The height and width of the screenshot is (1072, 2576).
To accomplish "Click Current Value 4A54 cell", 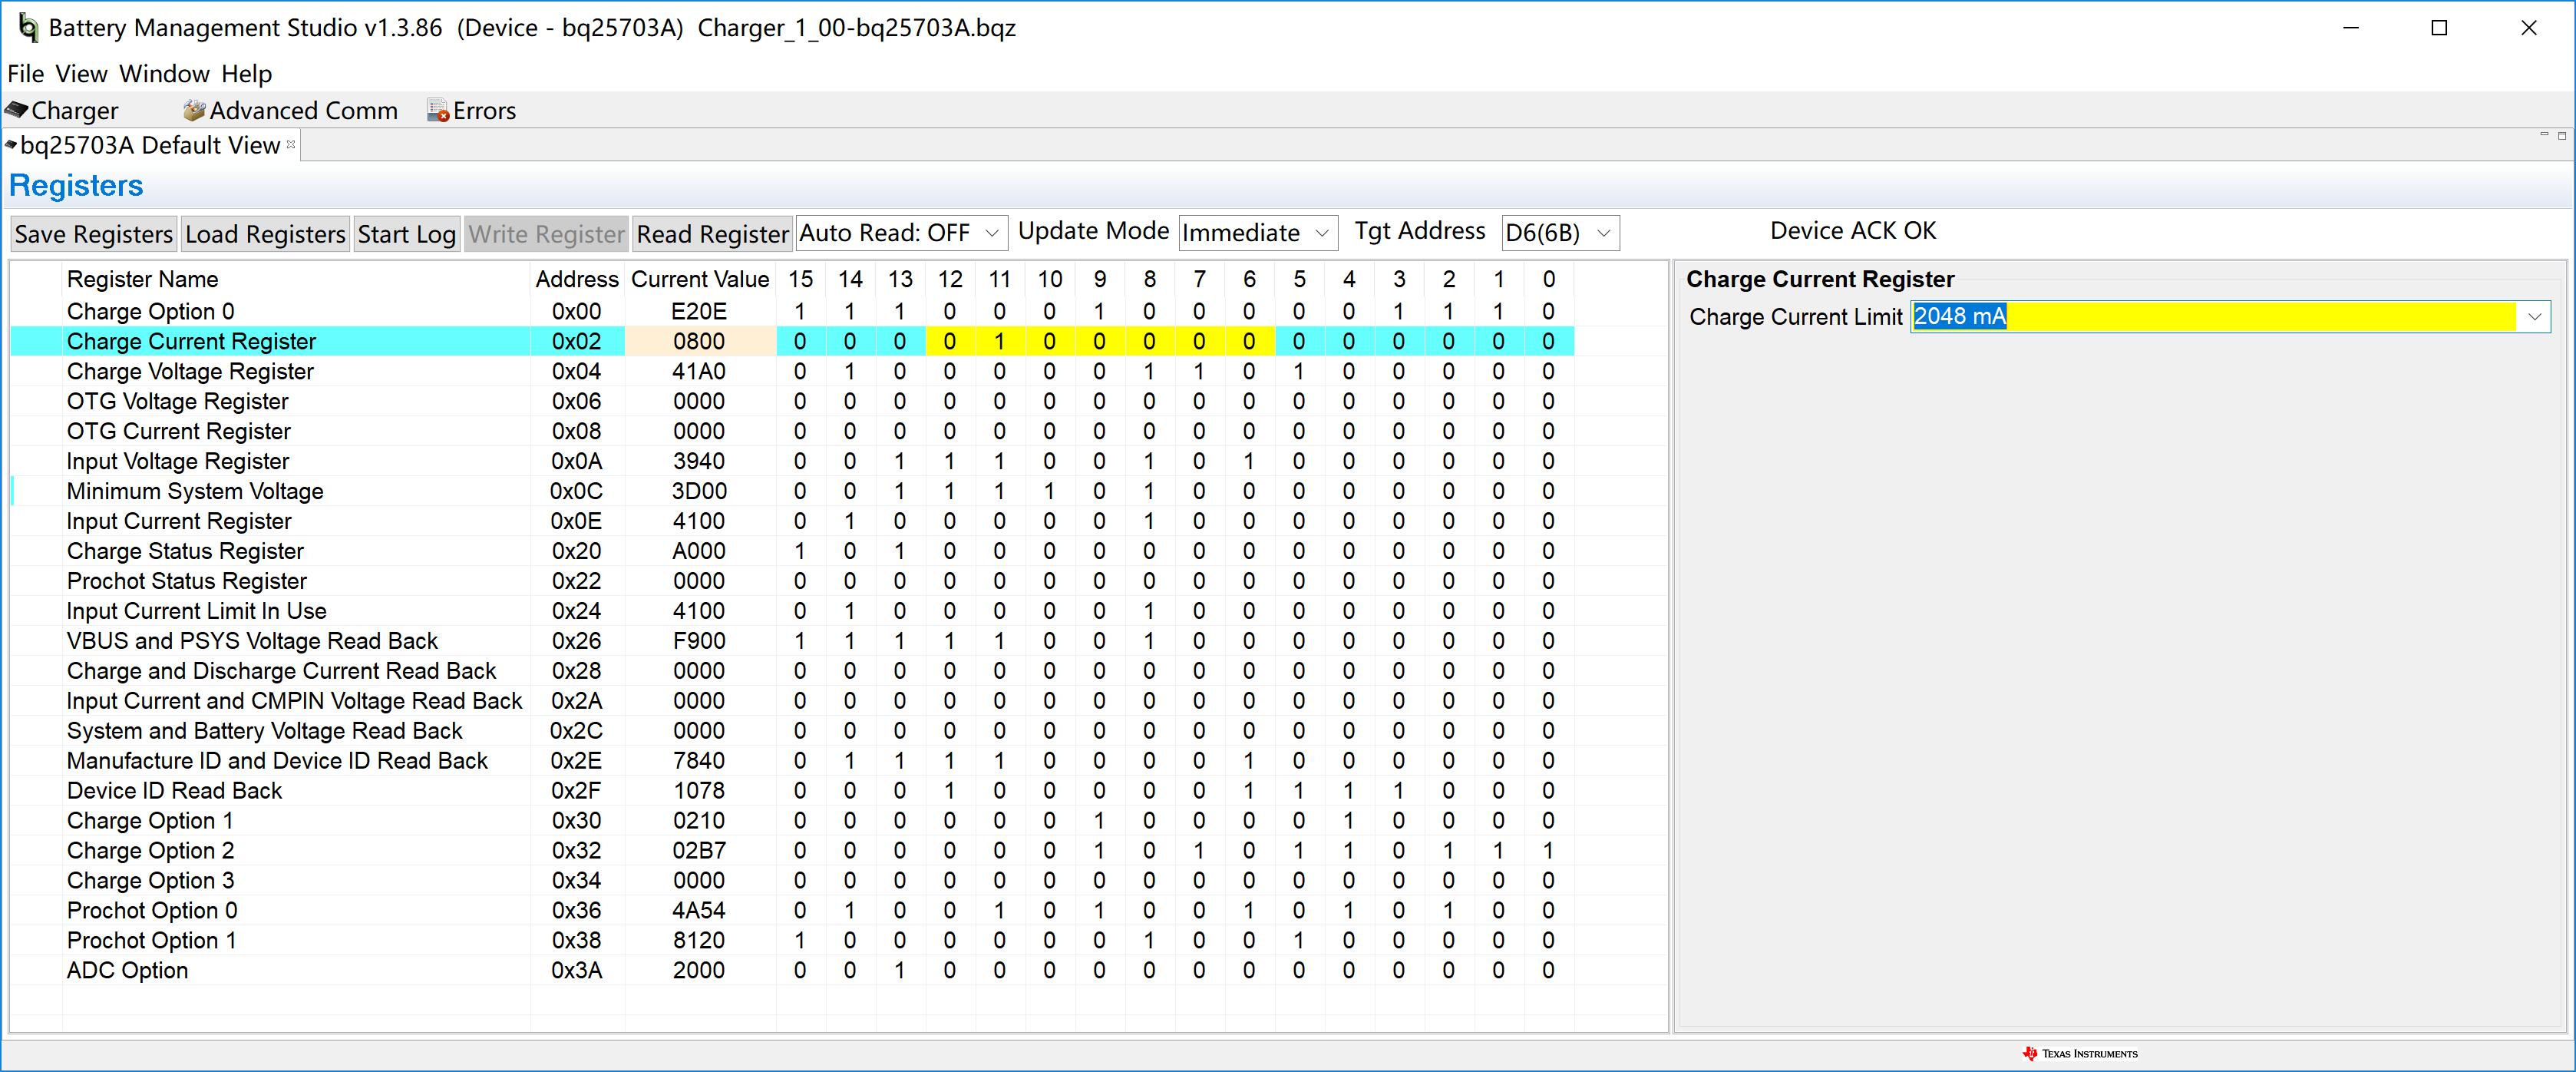I will click(699, 911).
